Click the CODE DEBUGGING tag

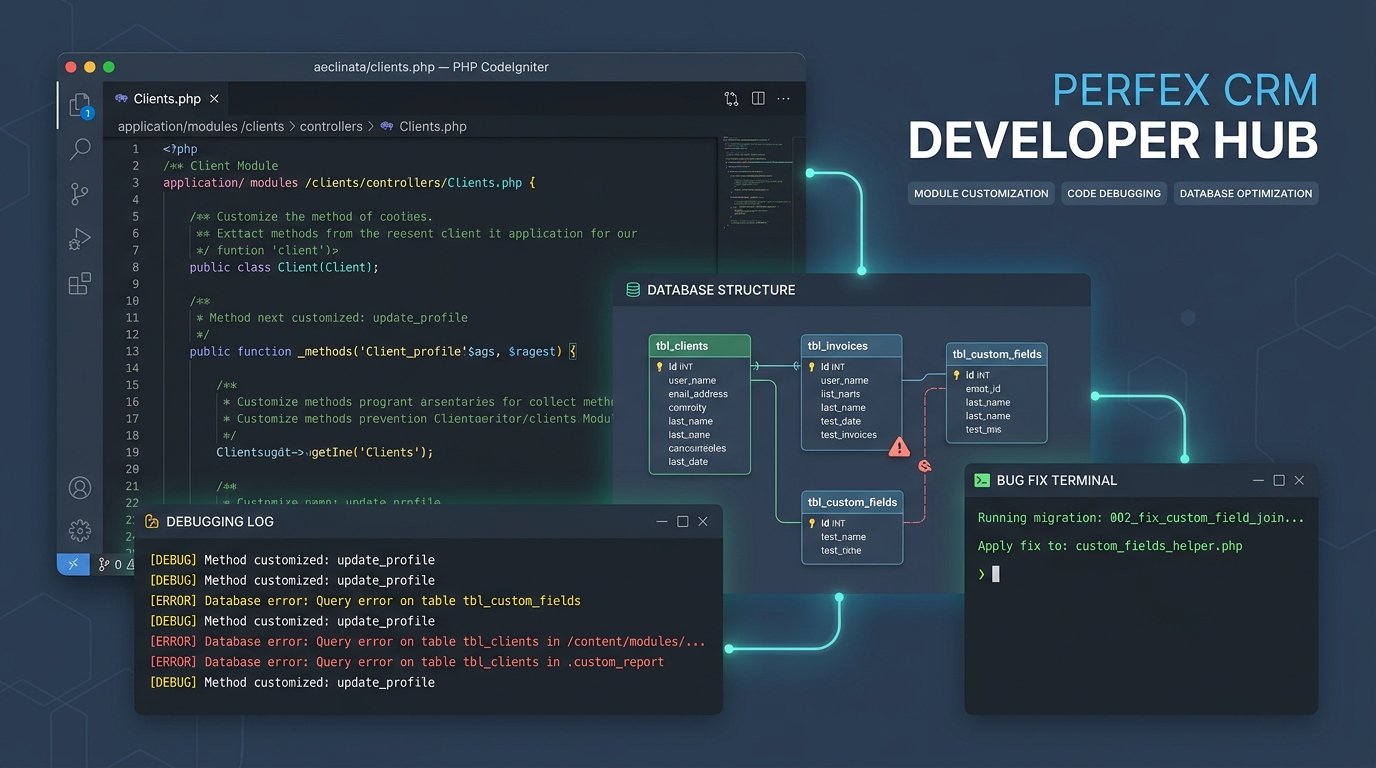(x=1114, y=194)
